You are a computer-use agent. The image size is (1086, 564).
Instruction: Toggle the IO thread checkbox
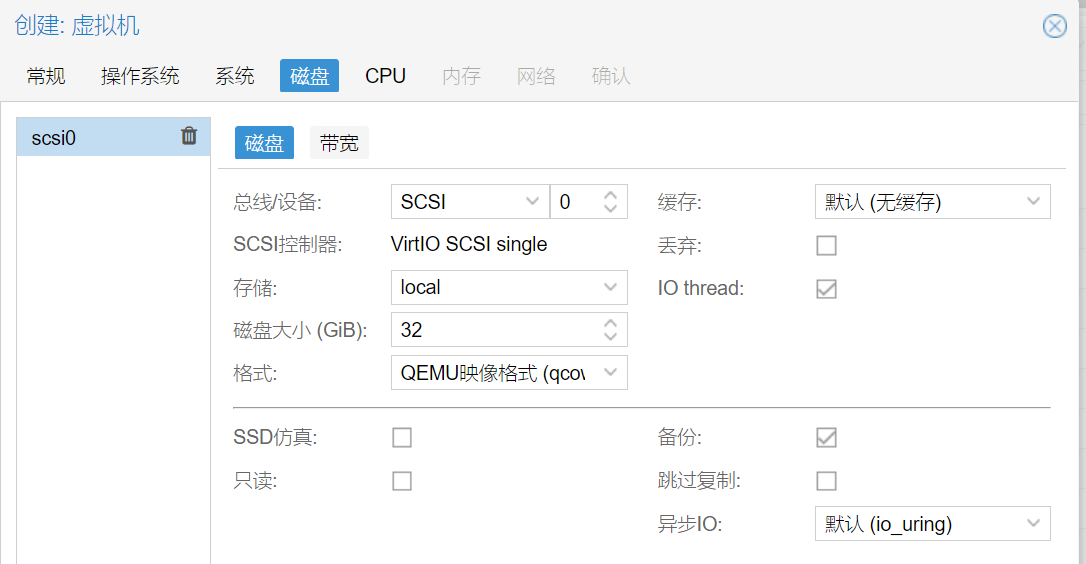point(826,288)
